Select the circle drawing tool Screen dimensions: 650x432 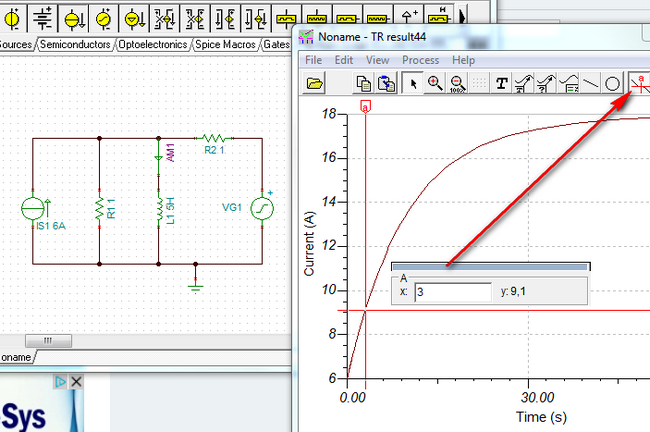pyautogui.click(x=611, y=85)
